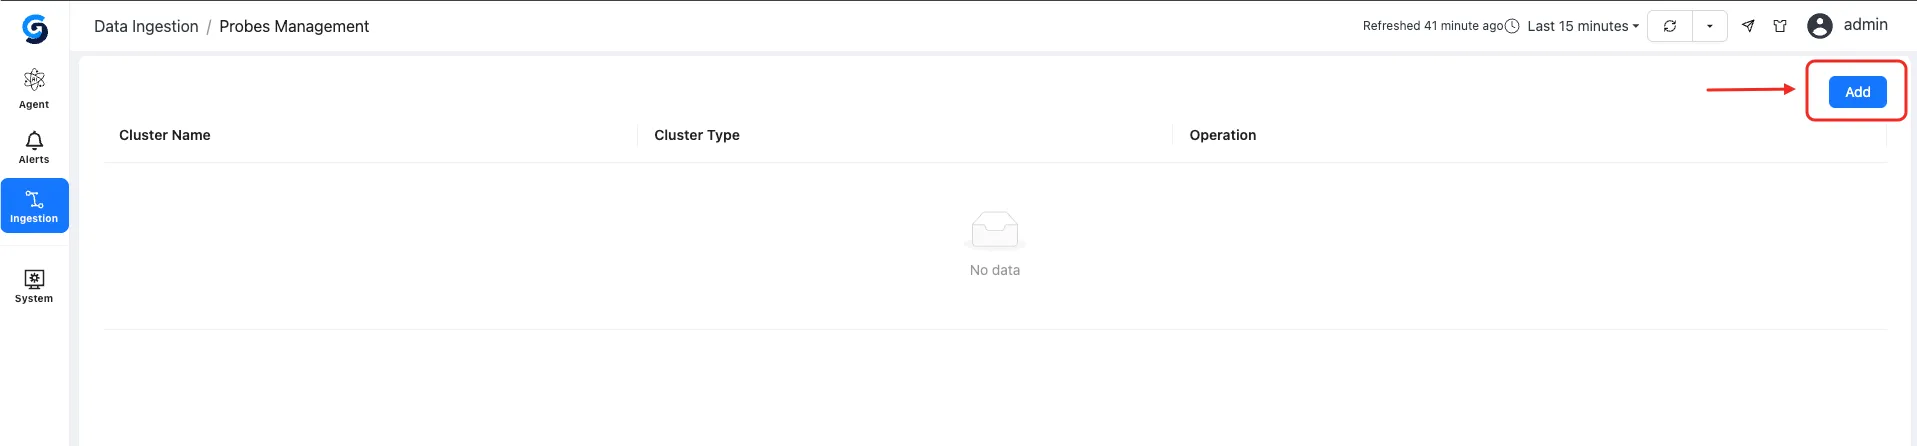The image size is (1917, 446).
Task: Open the System settings section
Action: point(34,285)
